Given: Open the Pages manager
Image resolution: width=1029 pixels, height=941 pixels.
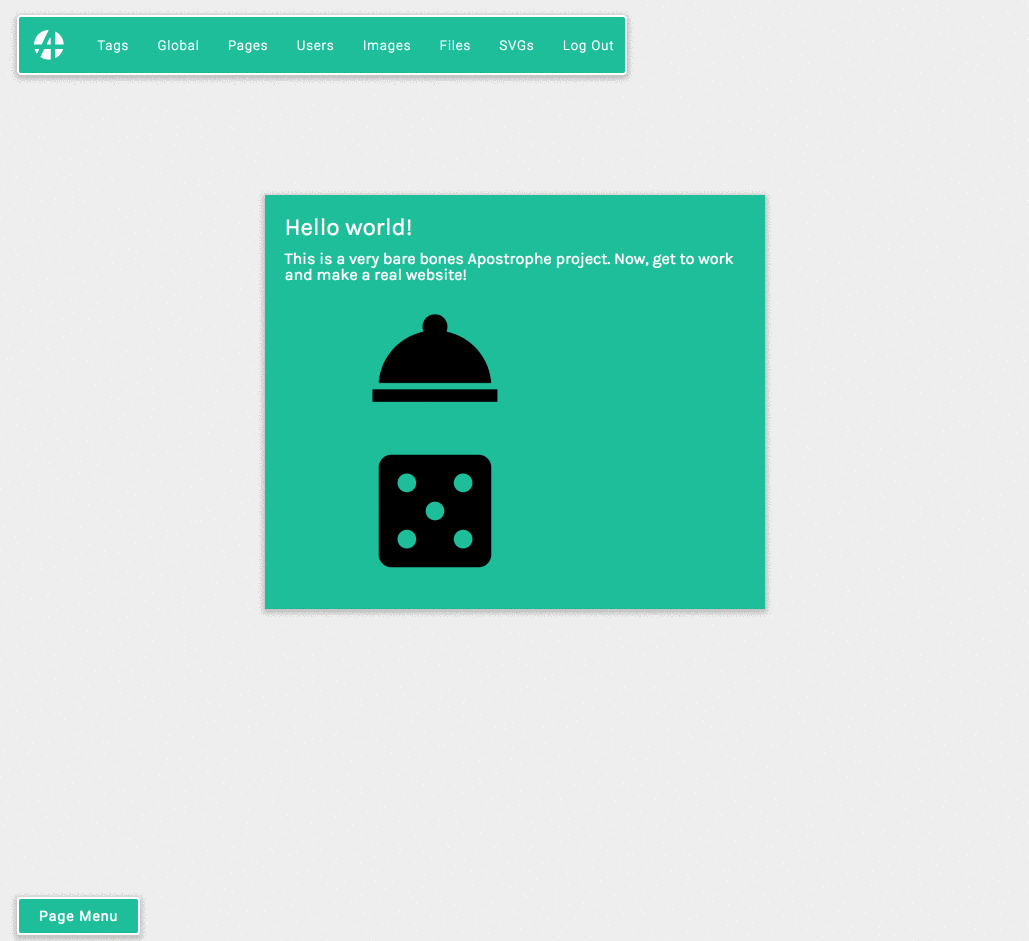Looking at the screenshot, I should pos(247,45).
